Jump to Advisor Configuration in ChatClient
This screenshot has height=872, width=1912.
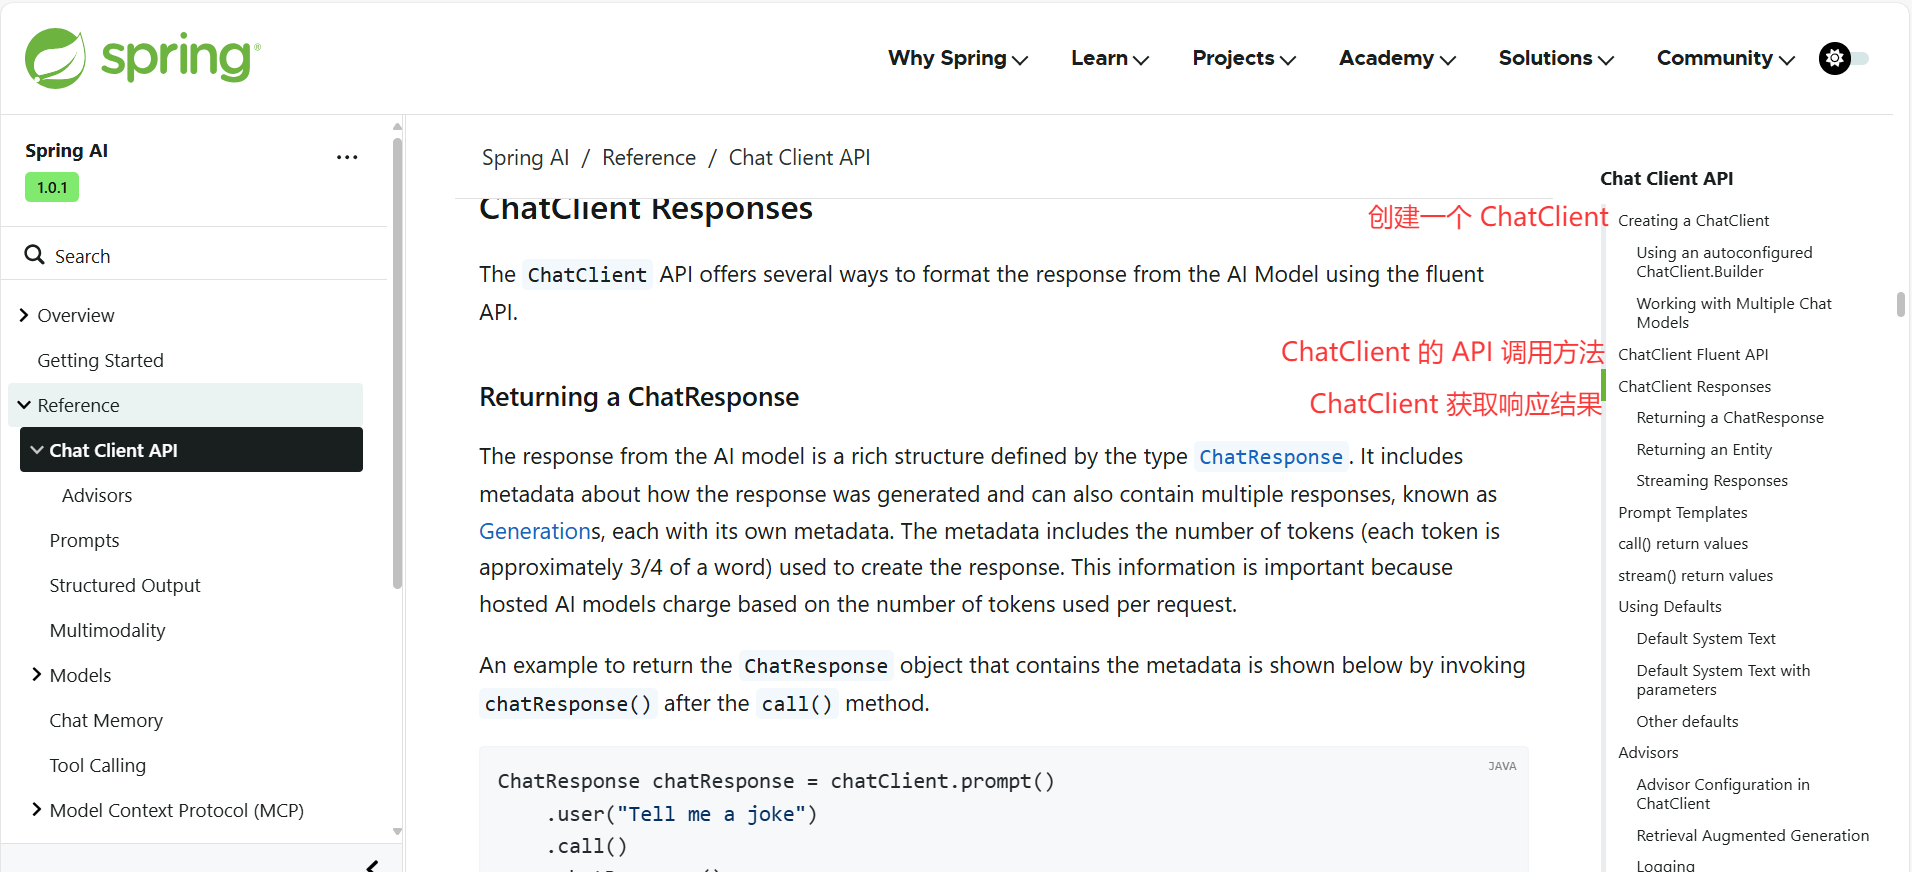[x=1723, y=794]
